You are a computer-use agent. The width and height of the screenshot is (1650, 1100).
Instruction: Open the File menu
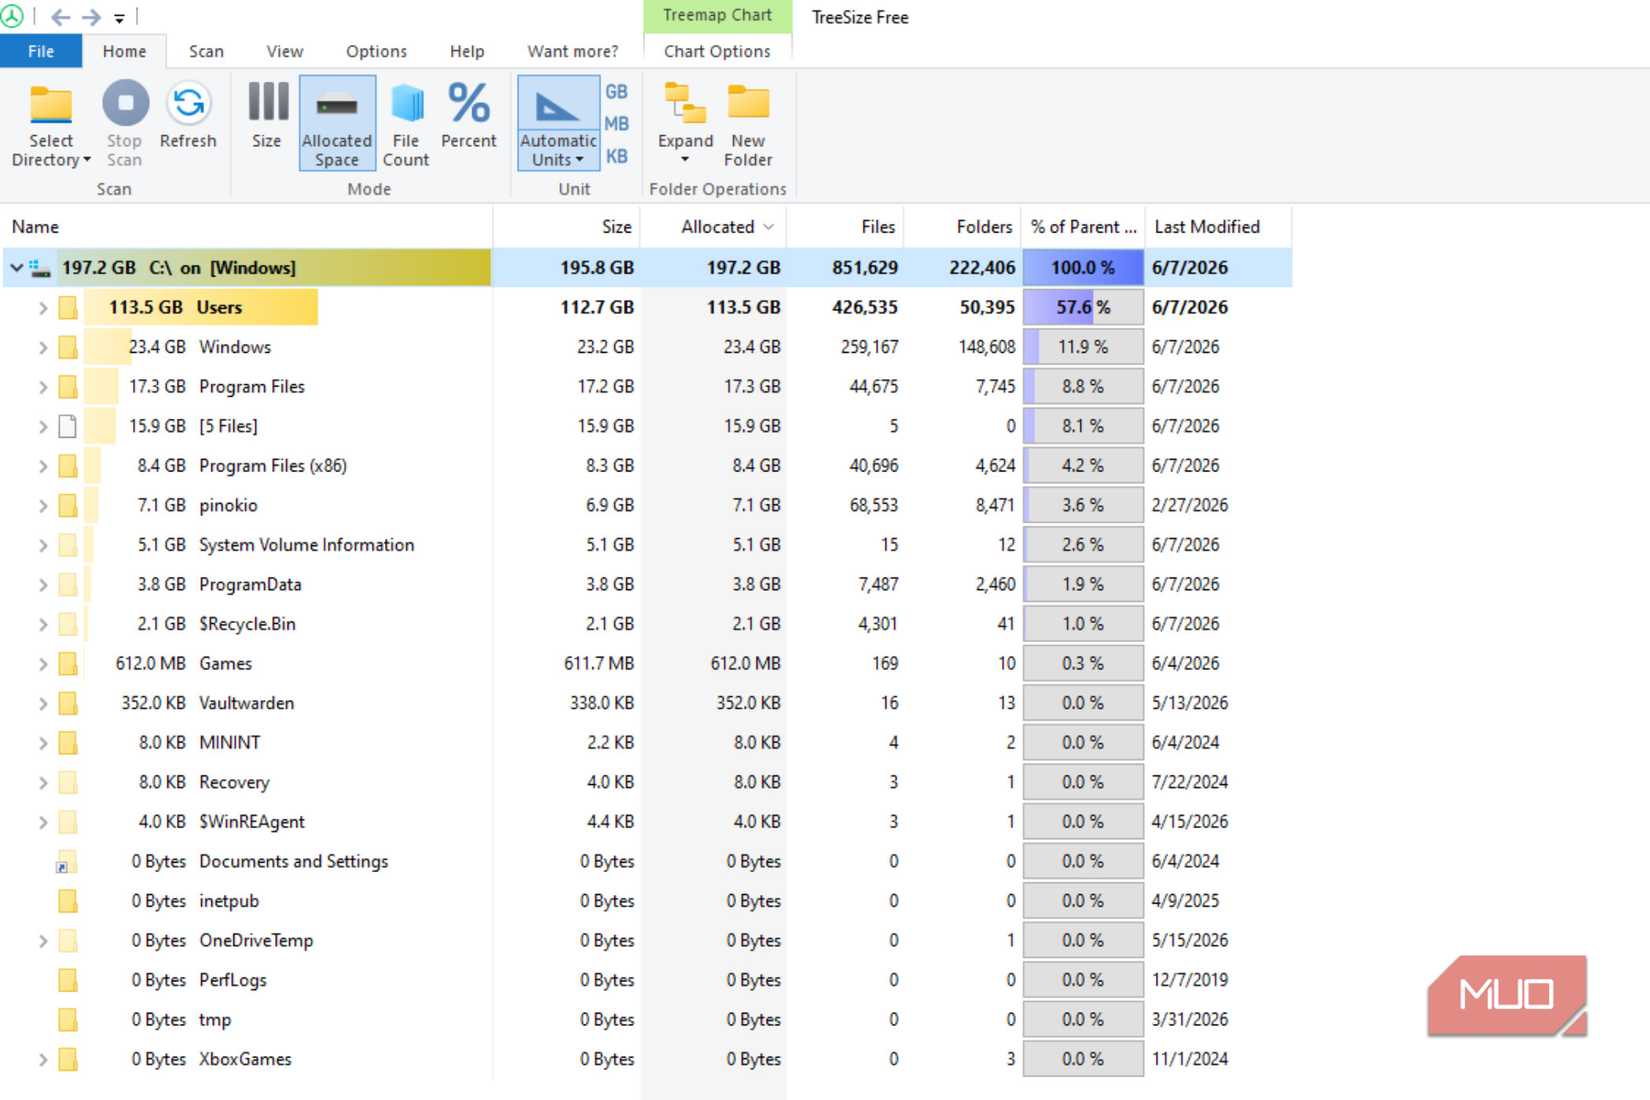pos(41,51)
